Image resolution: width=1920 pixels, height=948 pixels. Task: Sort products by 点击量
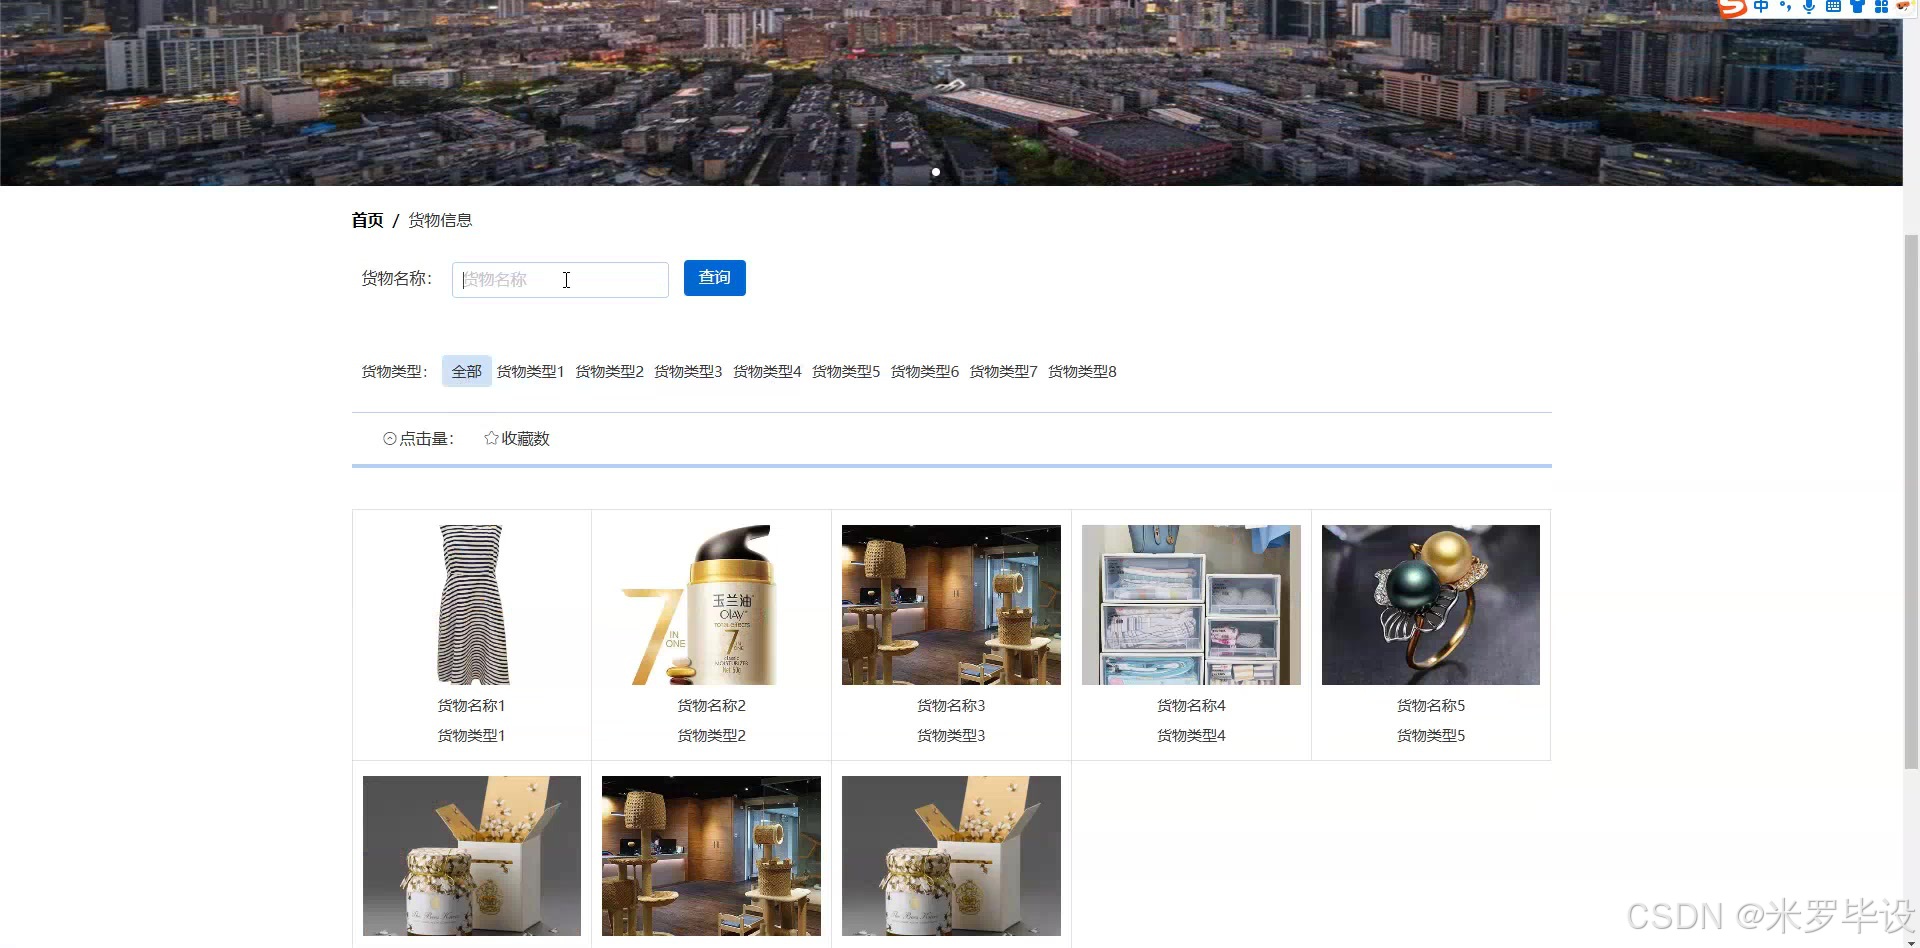tap(426, 439)
